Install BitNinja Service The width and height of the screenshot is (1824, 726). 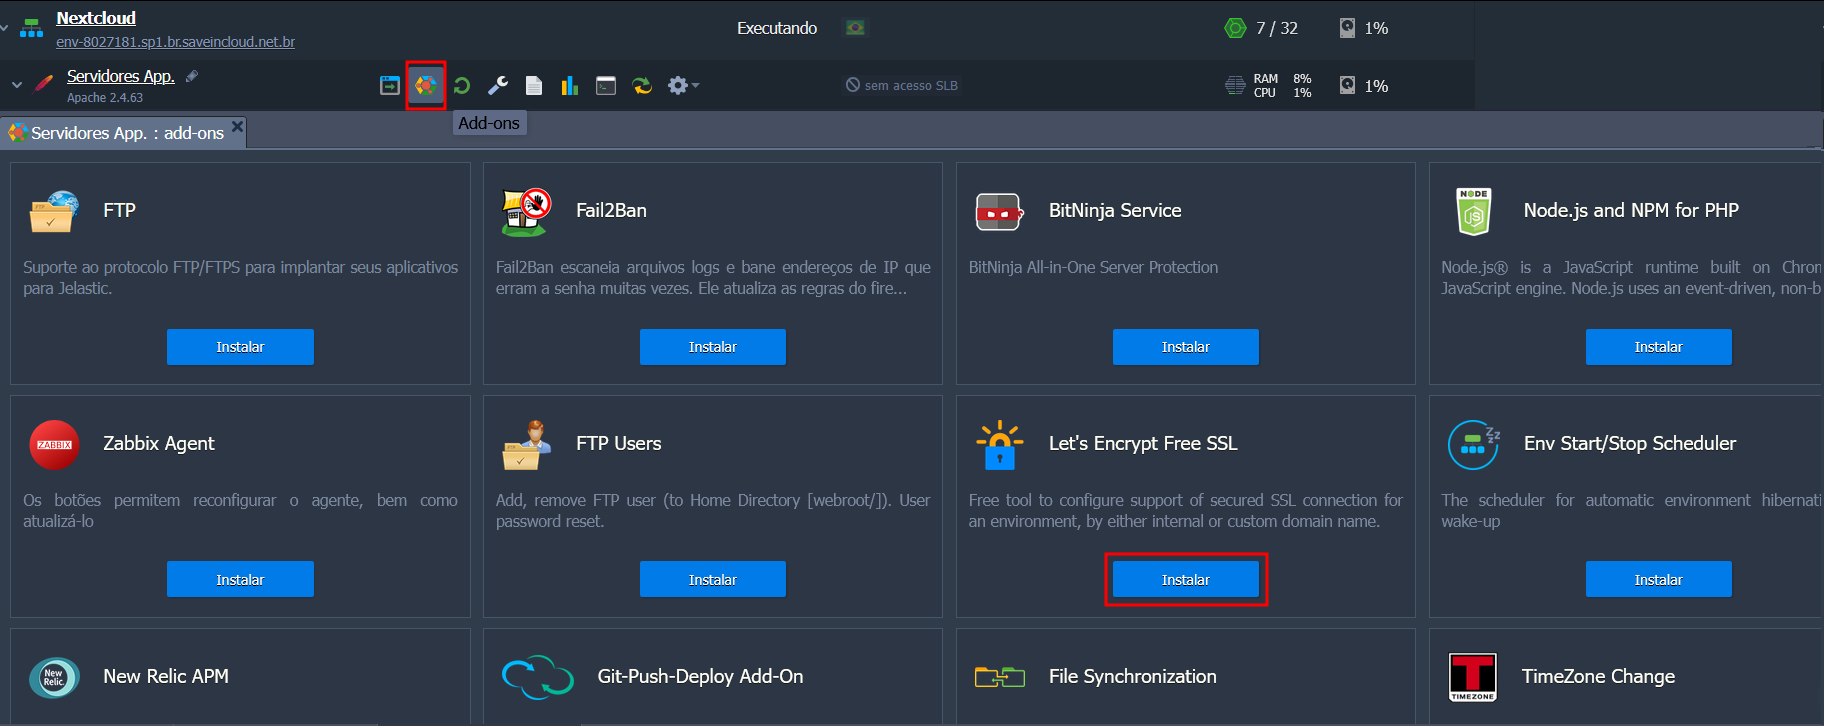tap(1186, 347)
